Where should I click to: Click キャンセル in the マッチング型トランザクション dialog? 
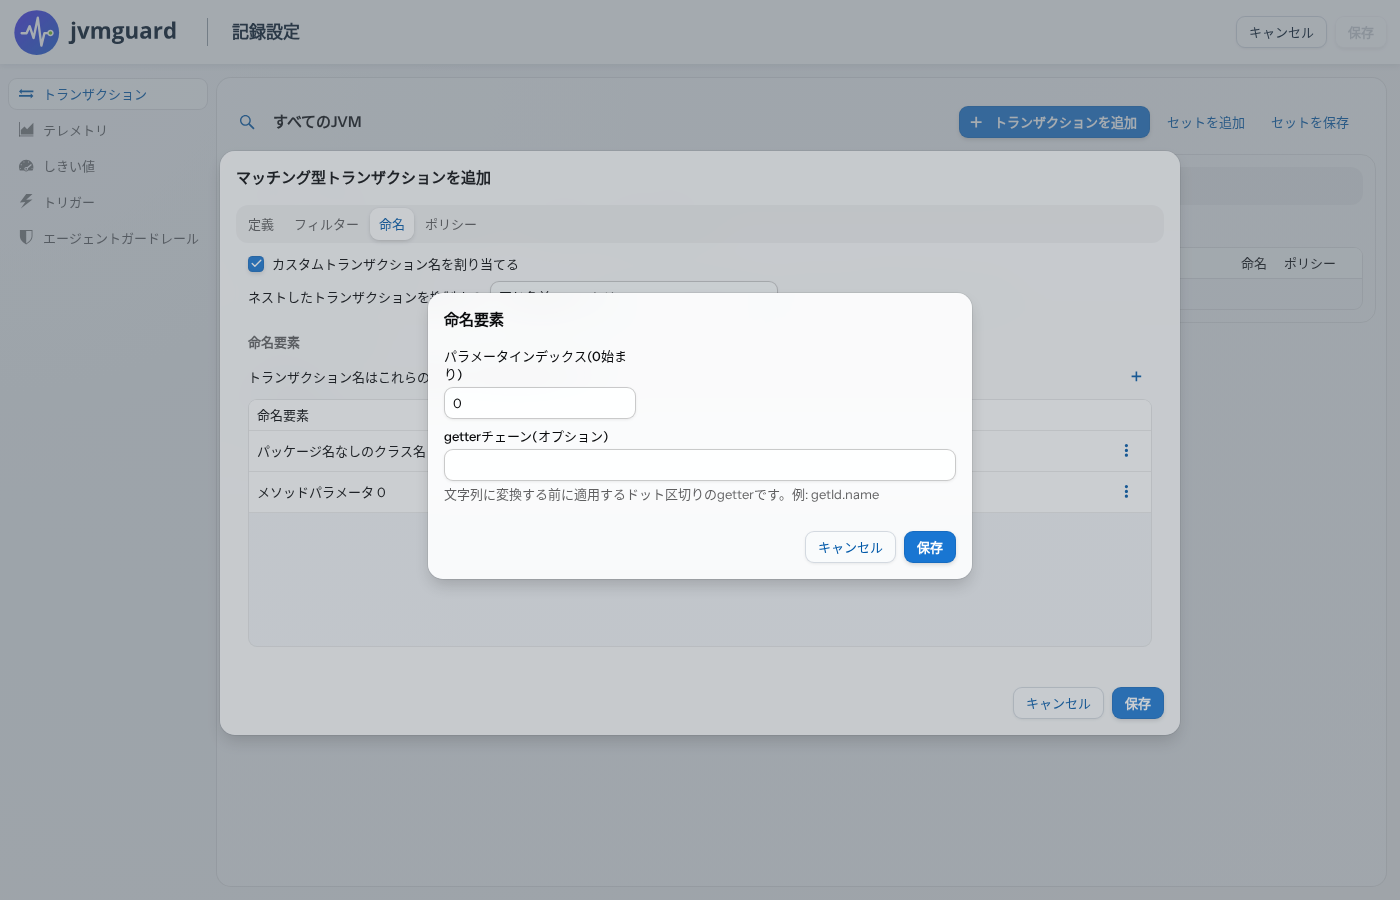tap(1058, 703)
